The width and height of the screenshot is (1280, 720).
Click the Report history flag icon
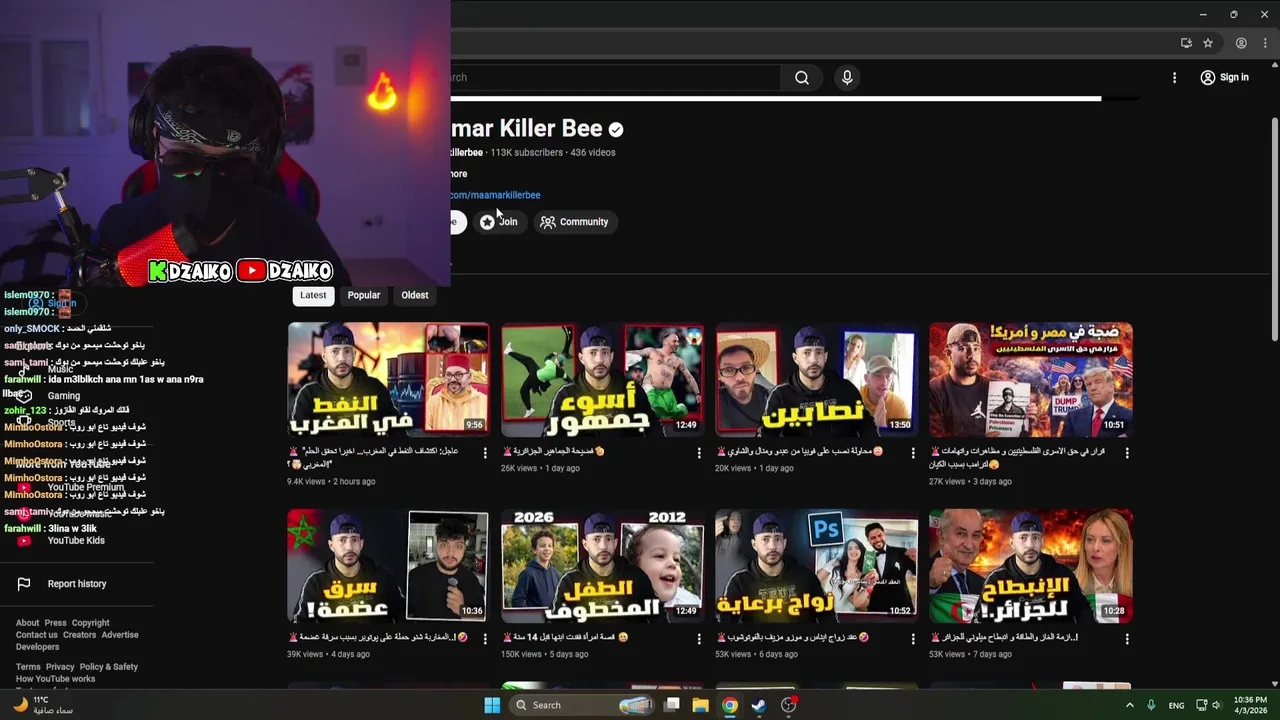point(24,584)
